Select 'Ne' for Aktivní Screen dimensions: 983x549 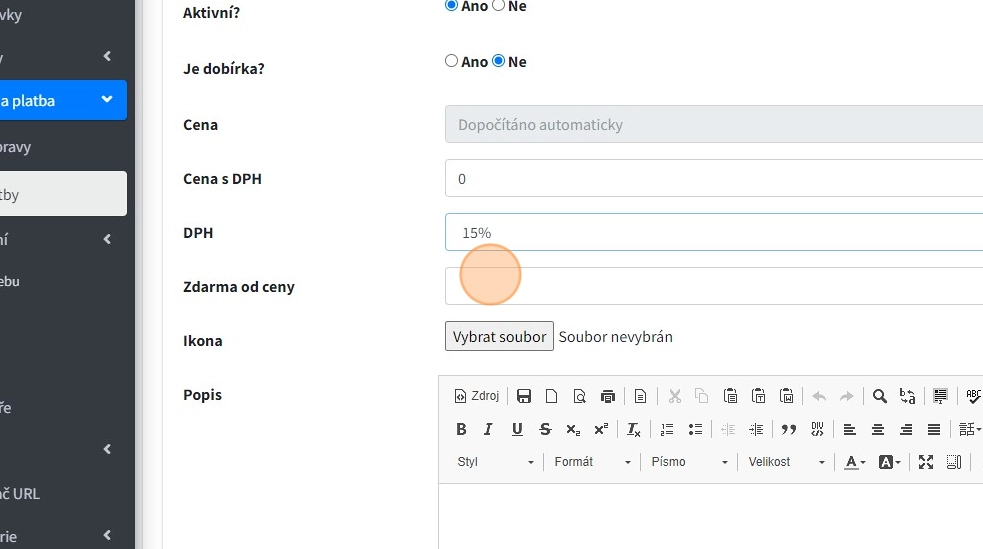(499, 6)
